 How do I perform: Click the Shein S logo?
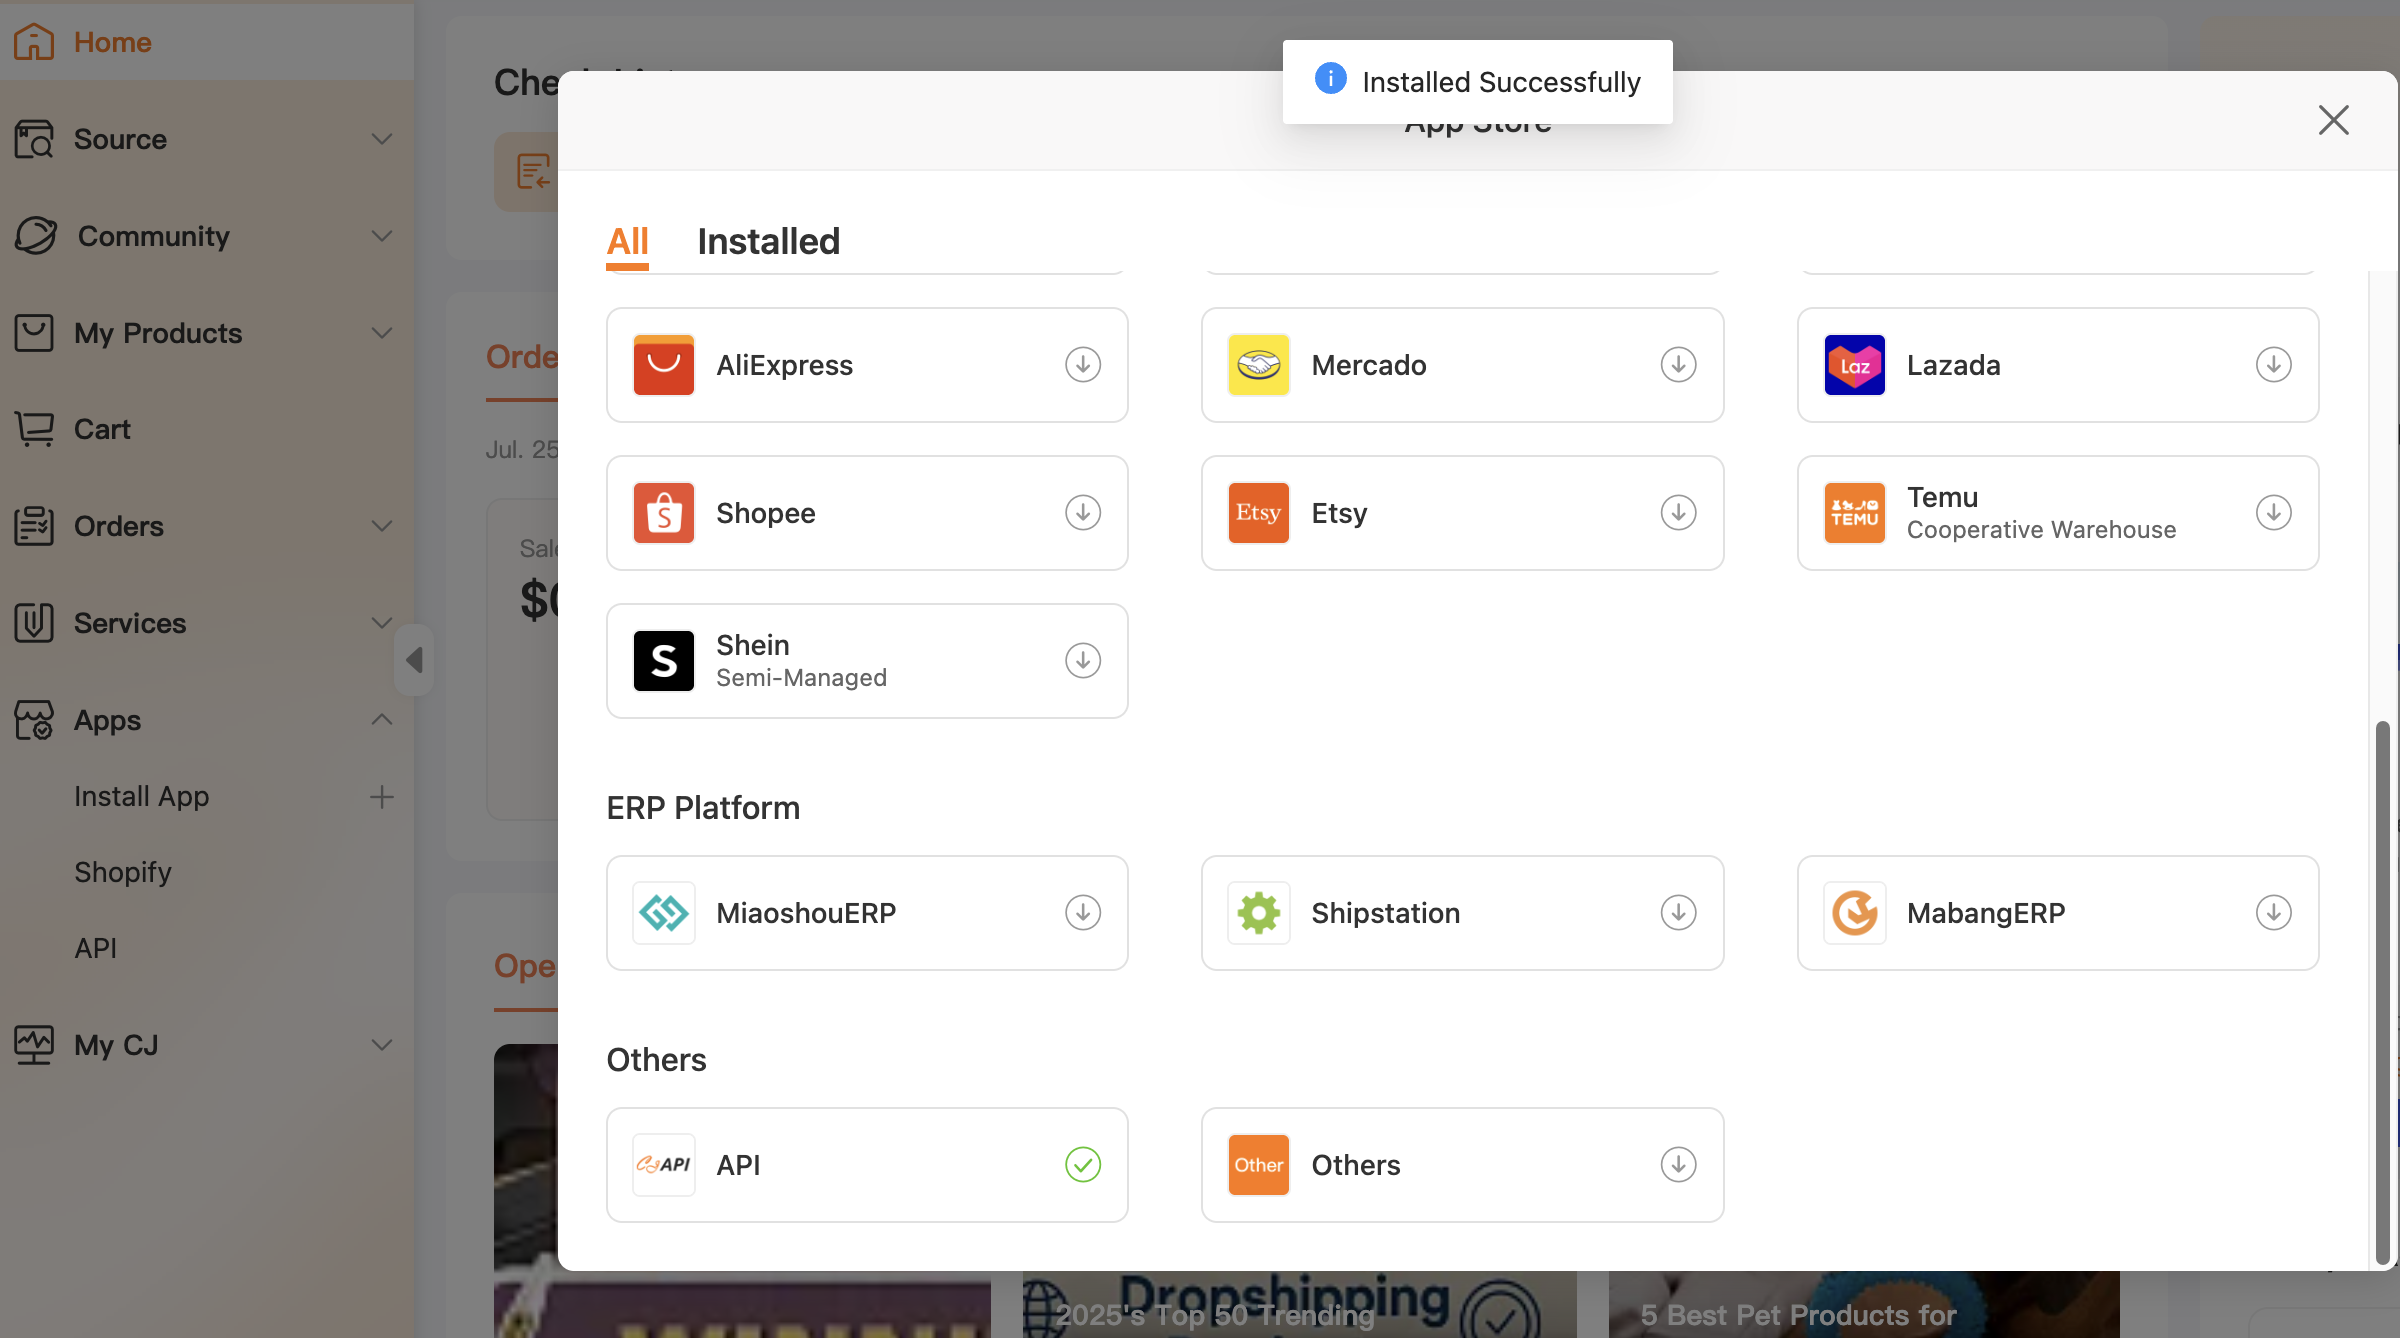click(x=664, y=661)
